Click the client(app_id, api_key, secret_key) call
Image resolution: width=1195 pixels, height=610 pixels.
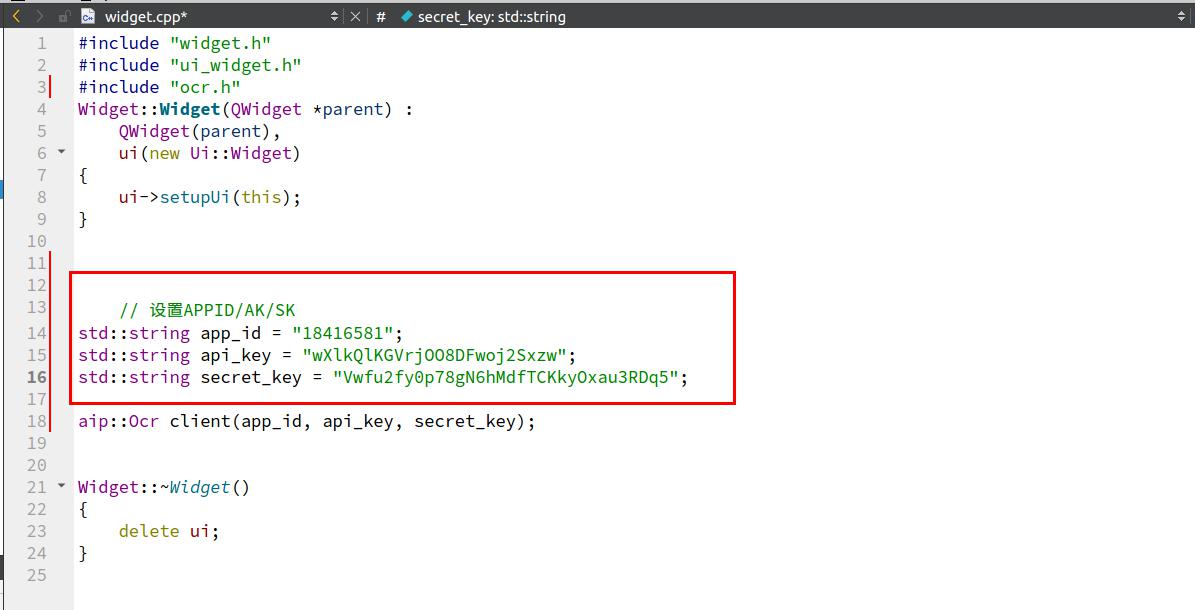coord(348,422)
